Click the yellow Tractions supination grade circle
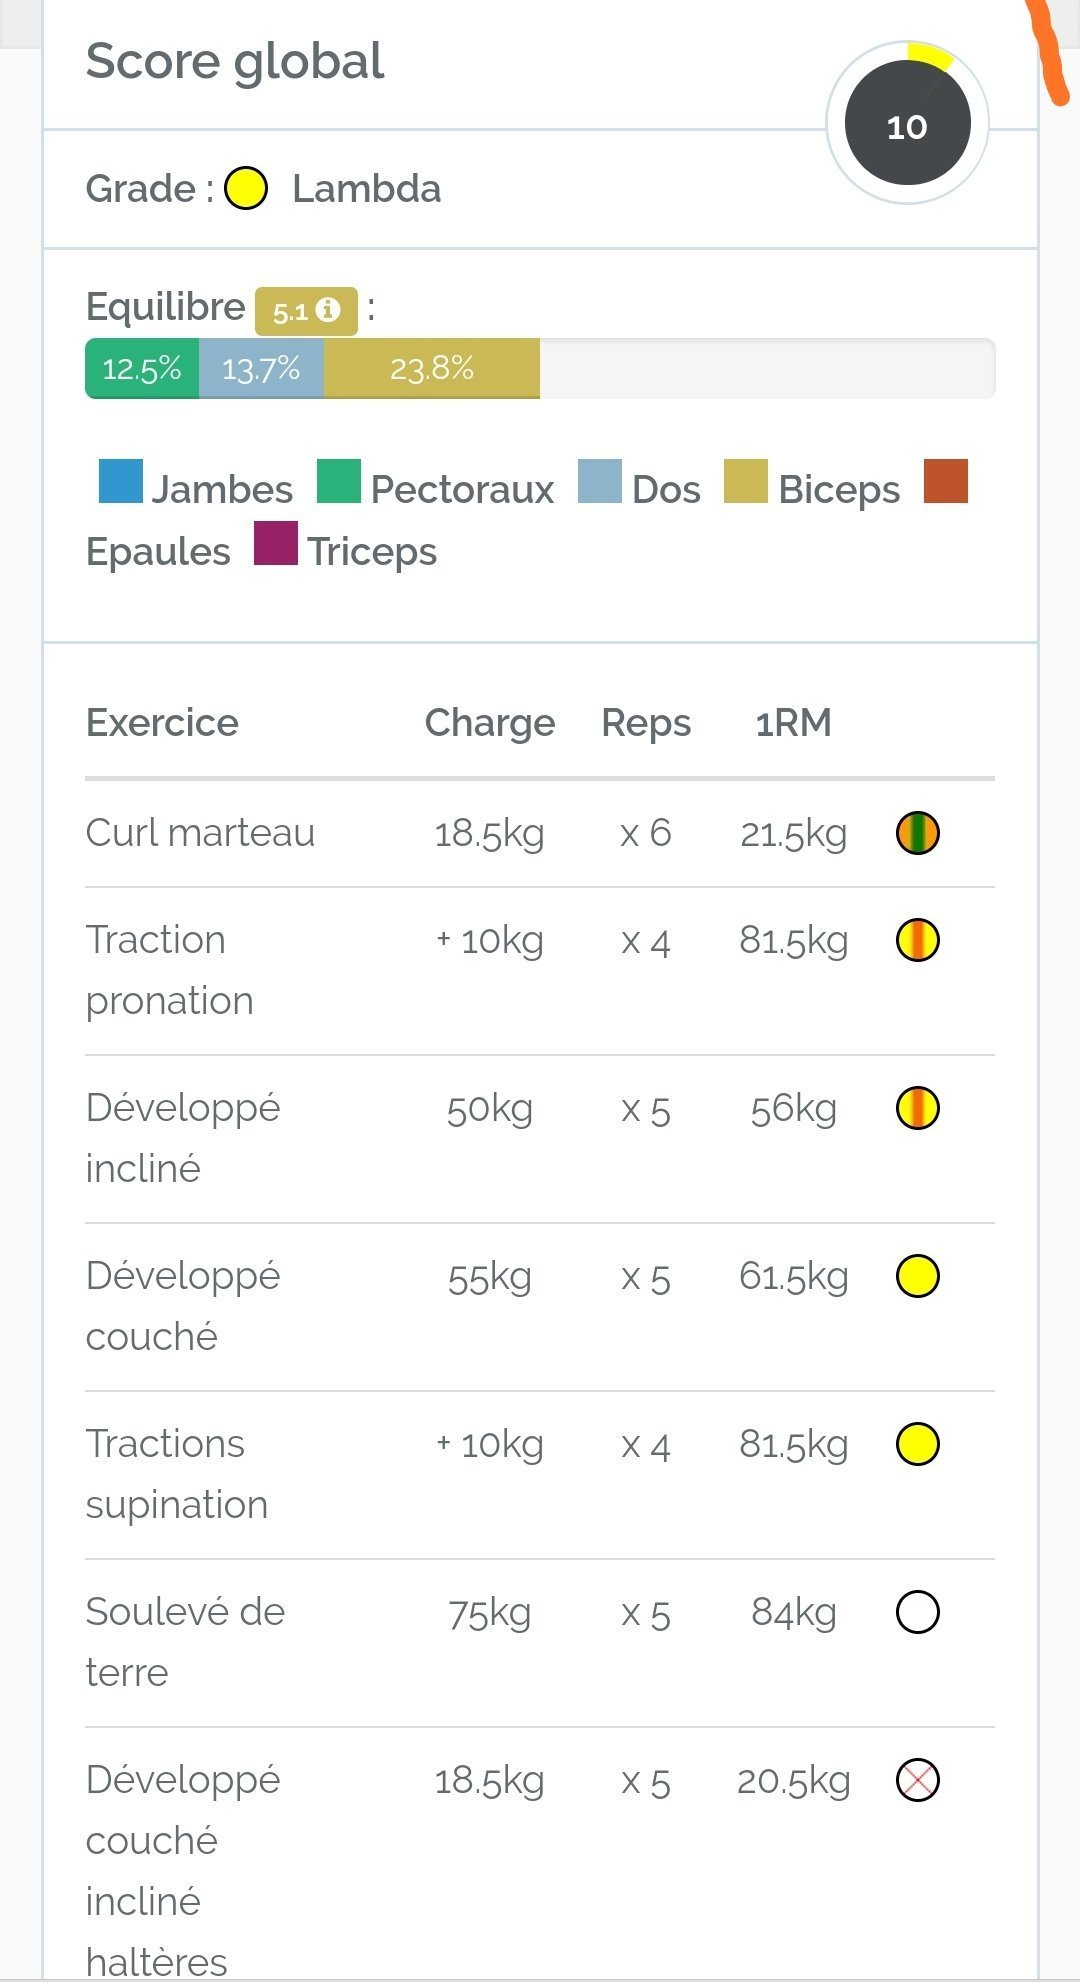This screenshot has width=1080, height=1983. (x=917, y=1445)
